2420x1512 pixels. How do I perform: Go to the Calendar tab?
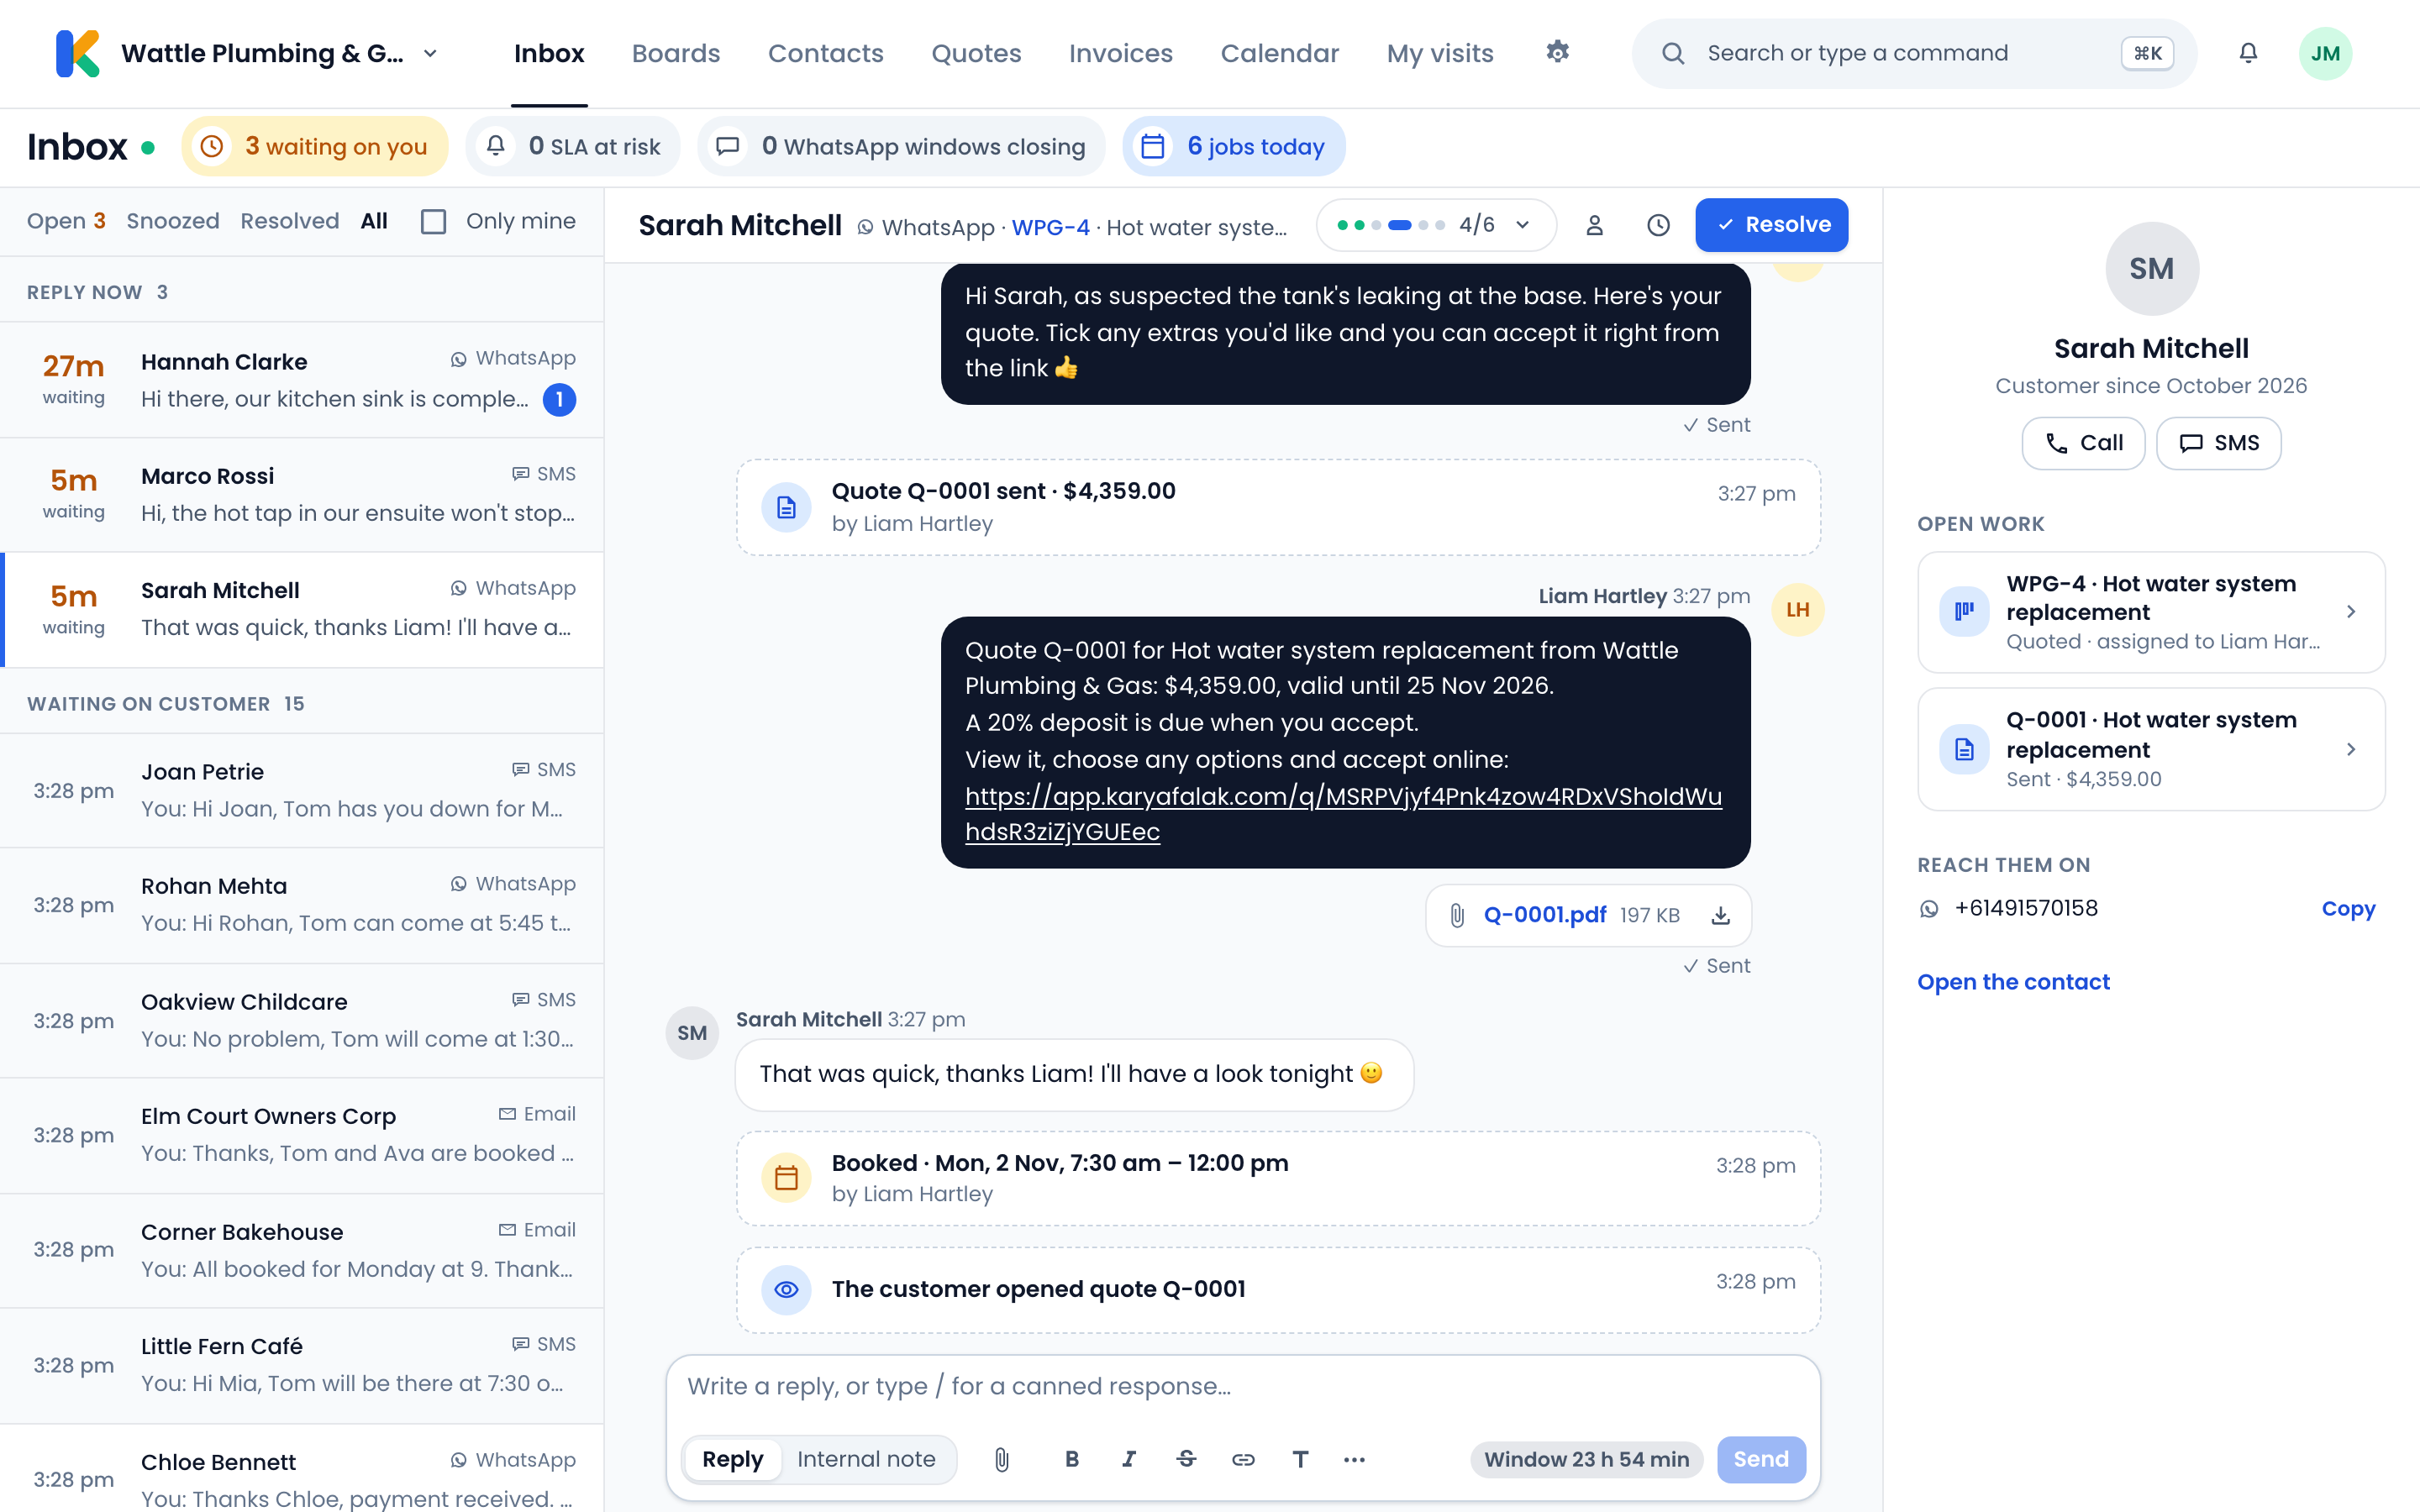coord(1279,53)
